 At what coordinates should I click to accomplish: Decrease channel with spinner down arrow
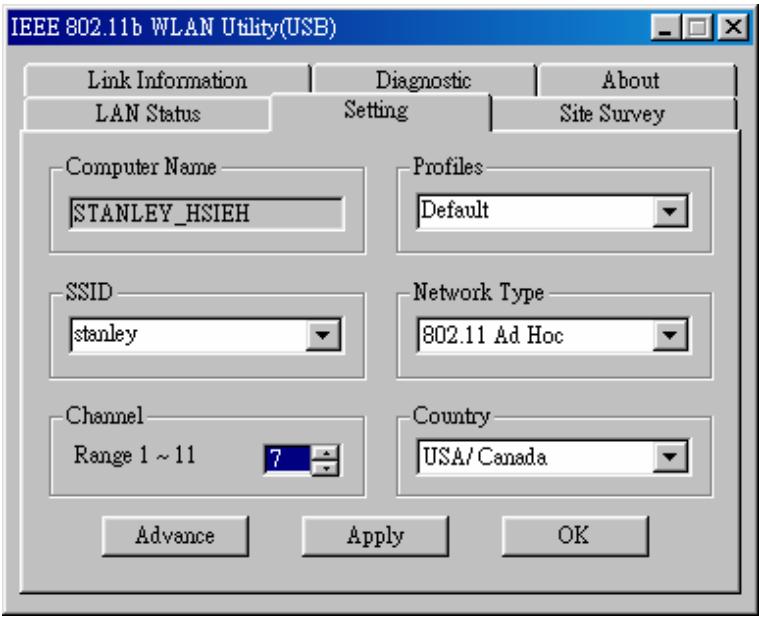[326, 468]
